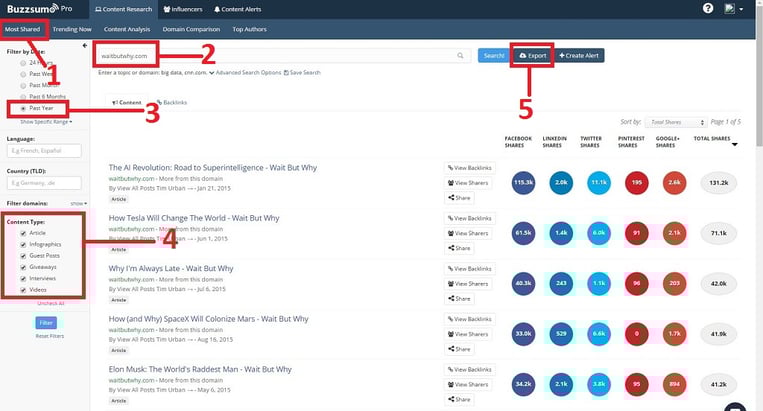The image size is (763, 411).
Task: Apply filters with the Filter button
Action: click(46, 322)
